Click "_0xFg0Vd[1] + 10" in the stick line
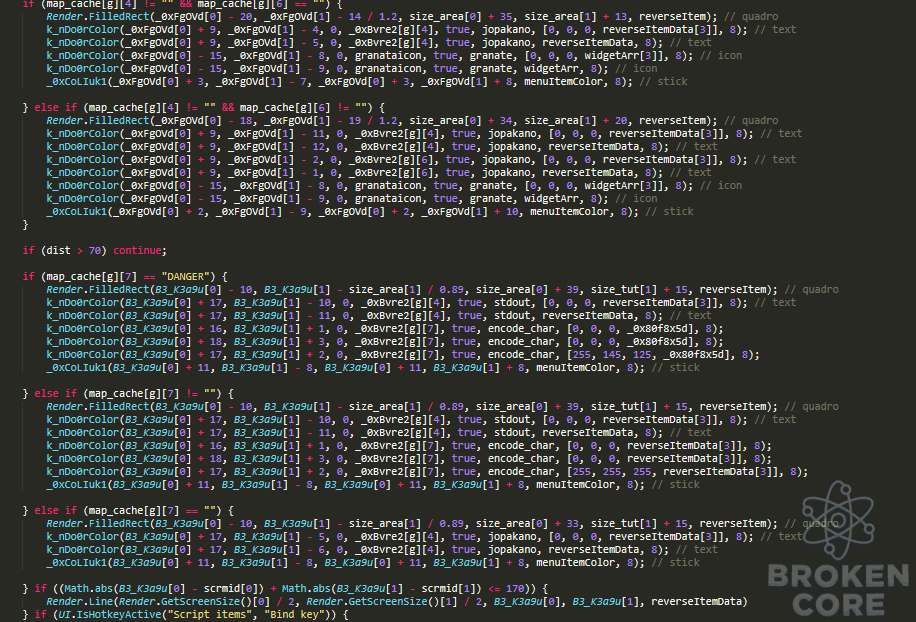 (x=470, y=211)
